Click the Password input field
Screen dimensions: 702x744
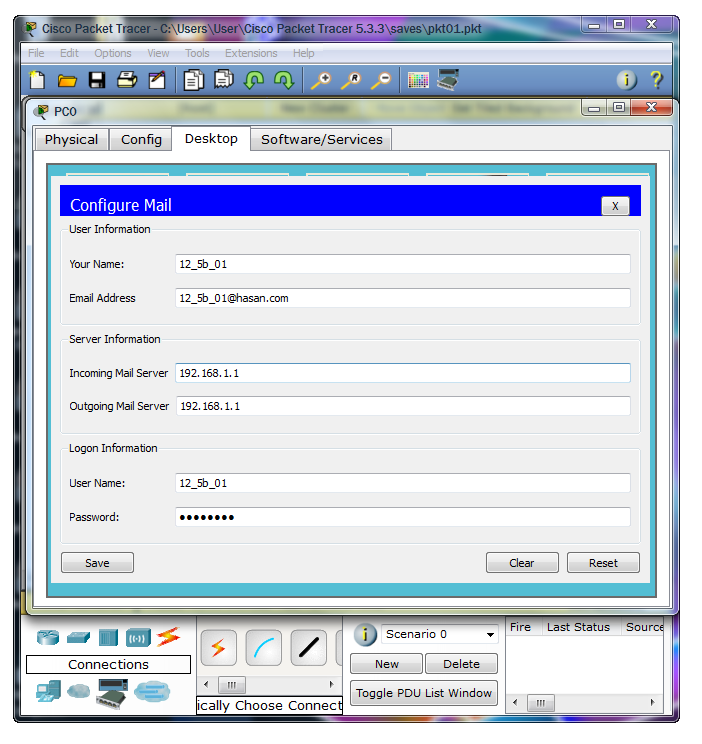coord(402,517)
